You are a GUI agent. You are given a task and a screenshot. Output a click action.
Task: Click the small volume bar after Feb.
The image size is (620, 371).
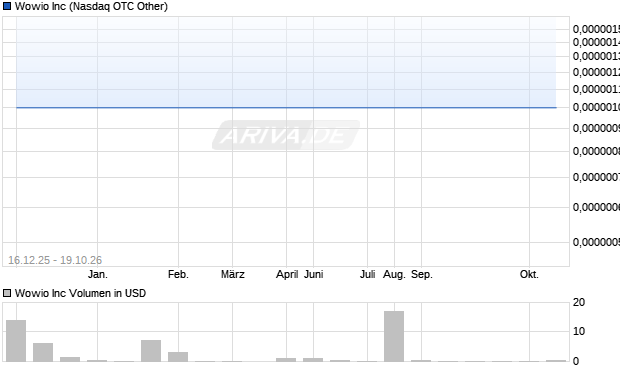point(178,357)
